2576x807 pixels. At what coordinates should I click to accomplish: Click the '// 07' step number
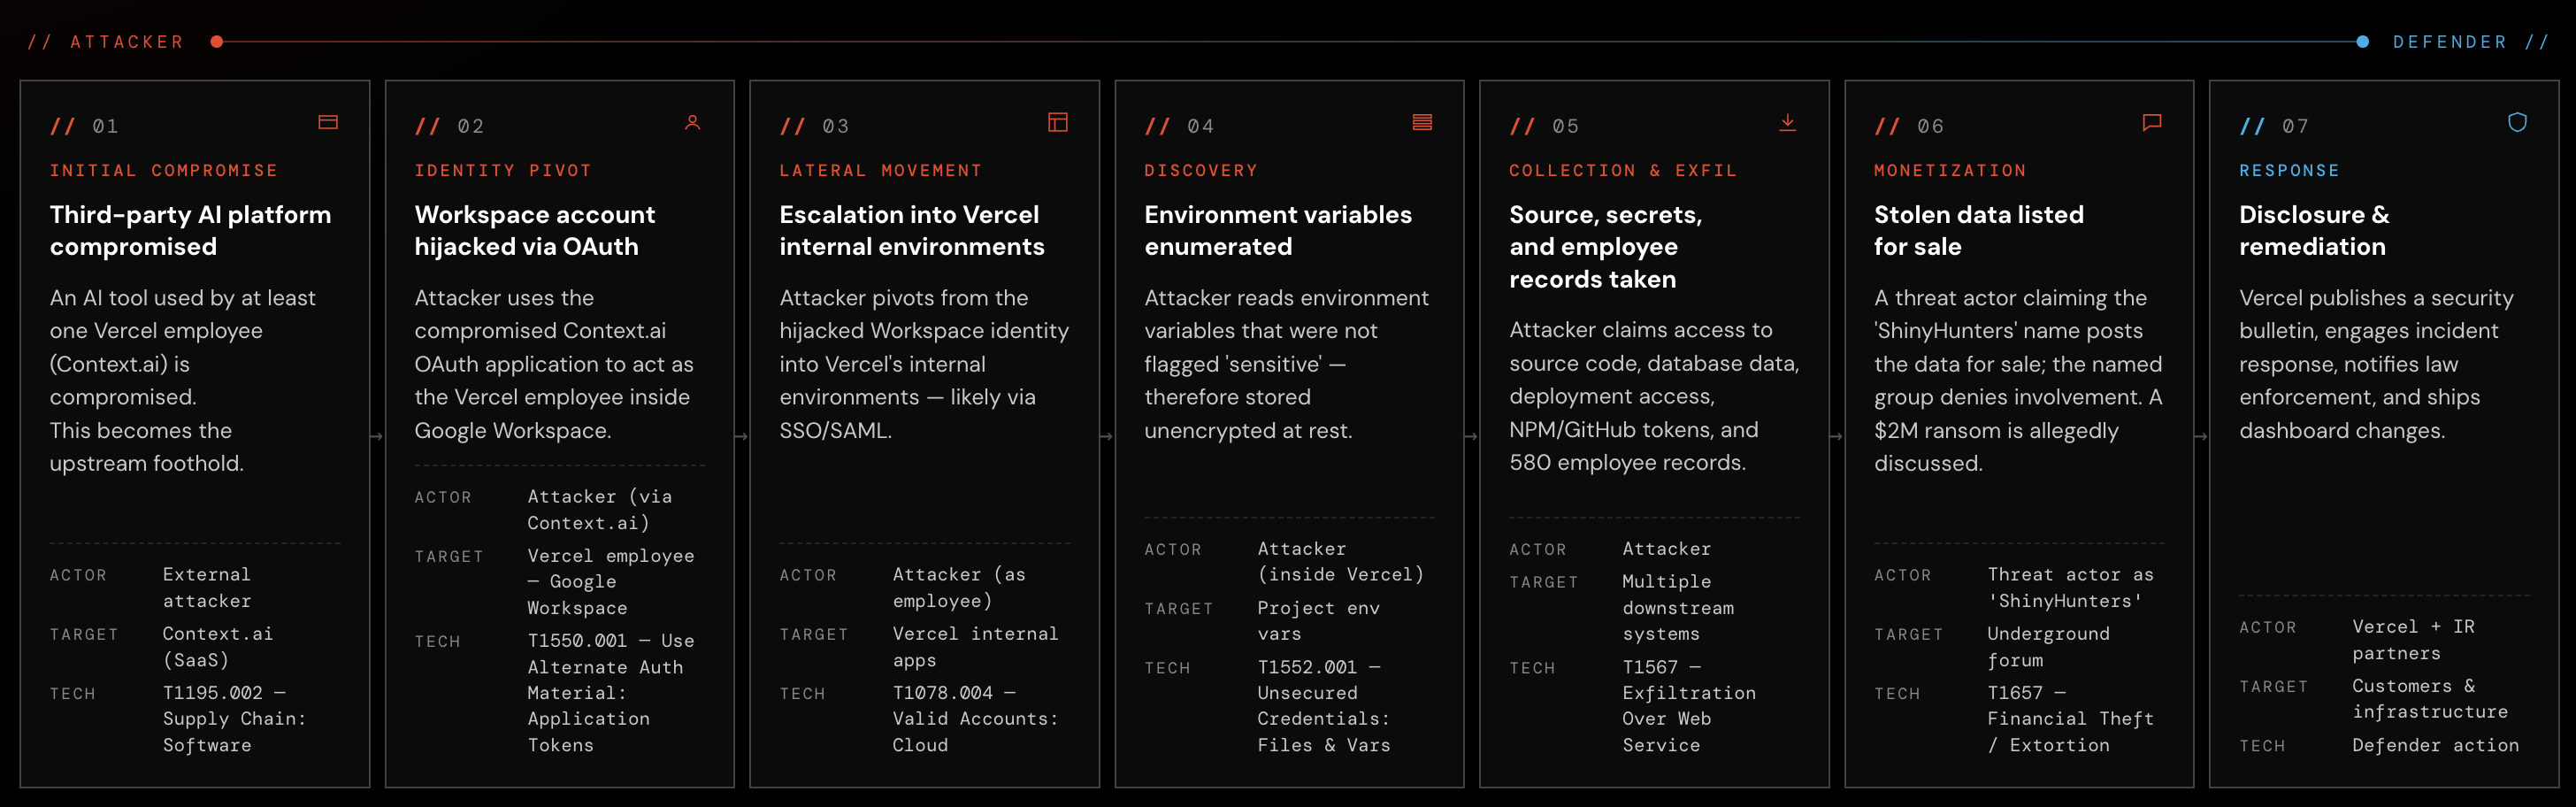tap(2275, 126)
